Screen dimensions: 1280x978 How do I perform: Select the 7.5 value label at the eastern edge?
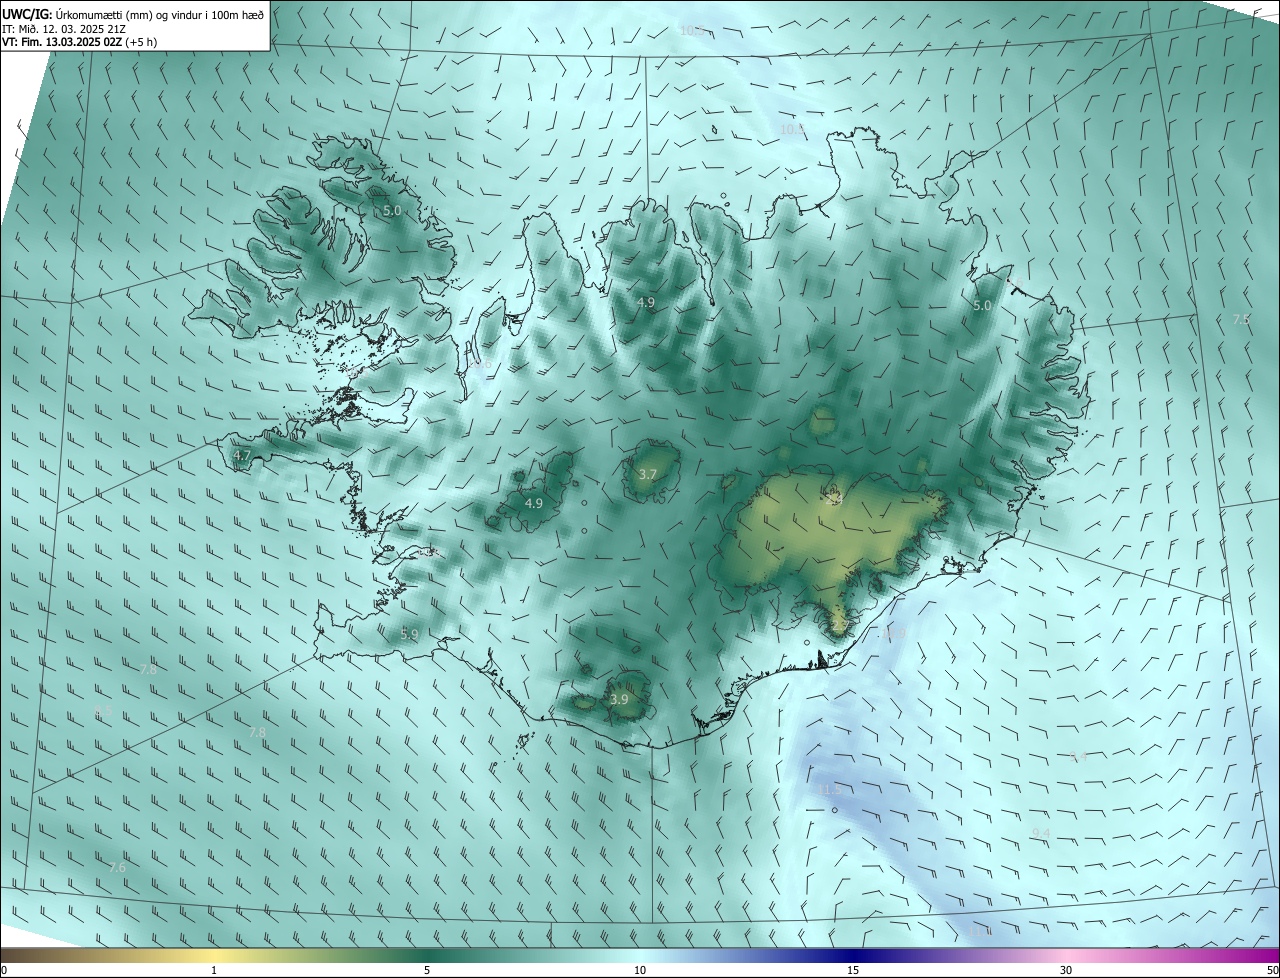[x=1241, y=319]
